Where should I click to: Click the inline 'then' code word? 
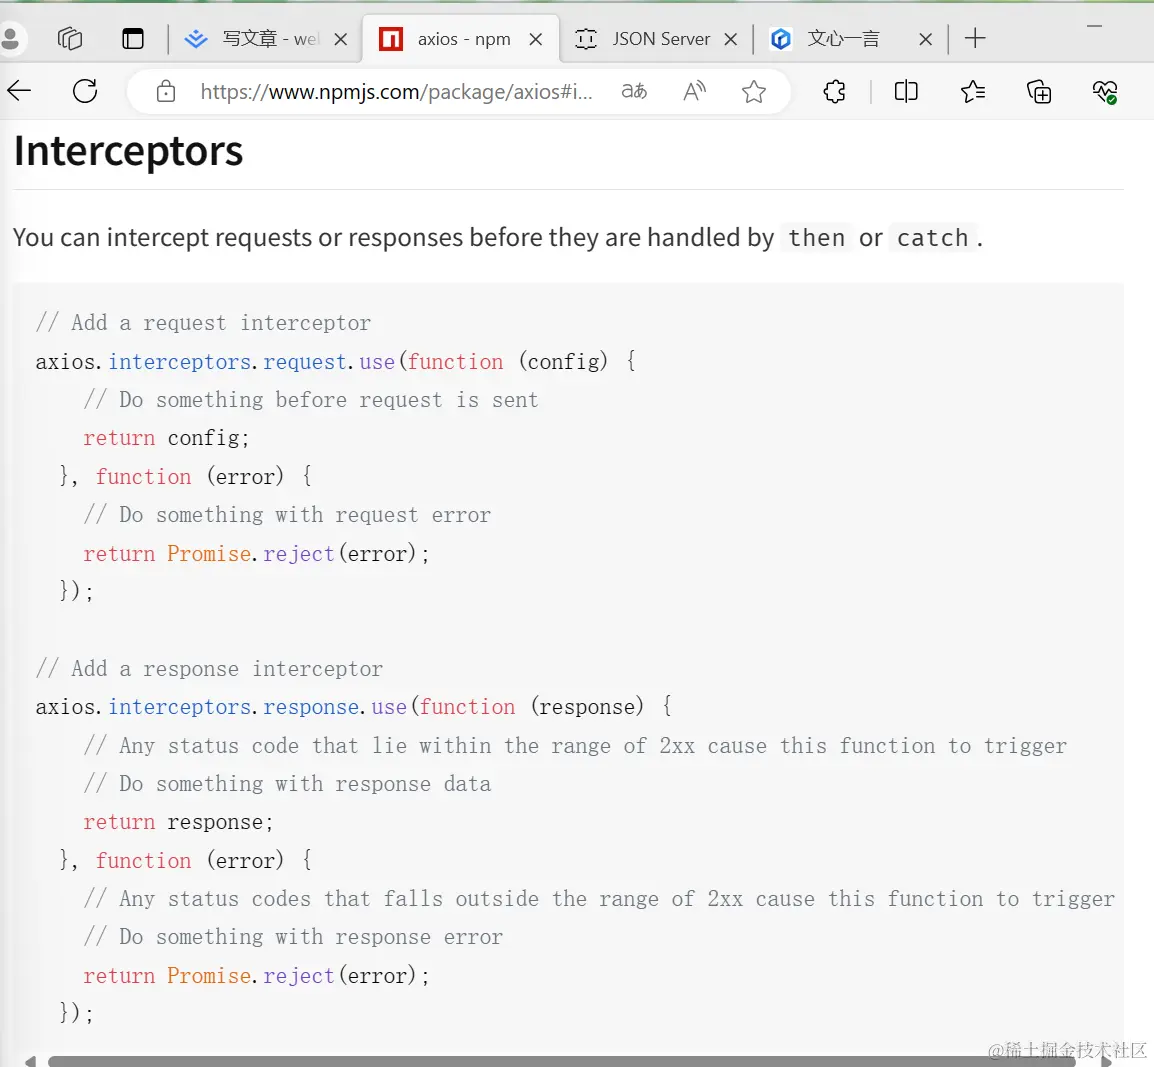click(816, 238)
